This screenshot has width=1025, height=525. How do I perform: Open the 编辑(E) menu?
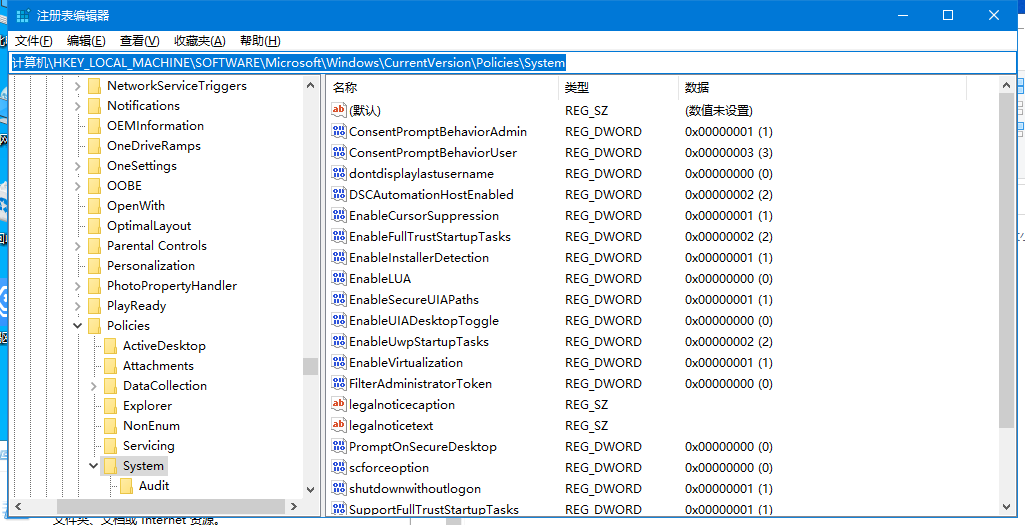[86, 41]
